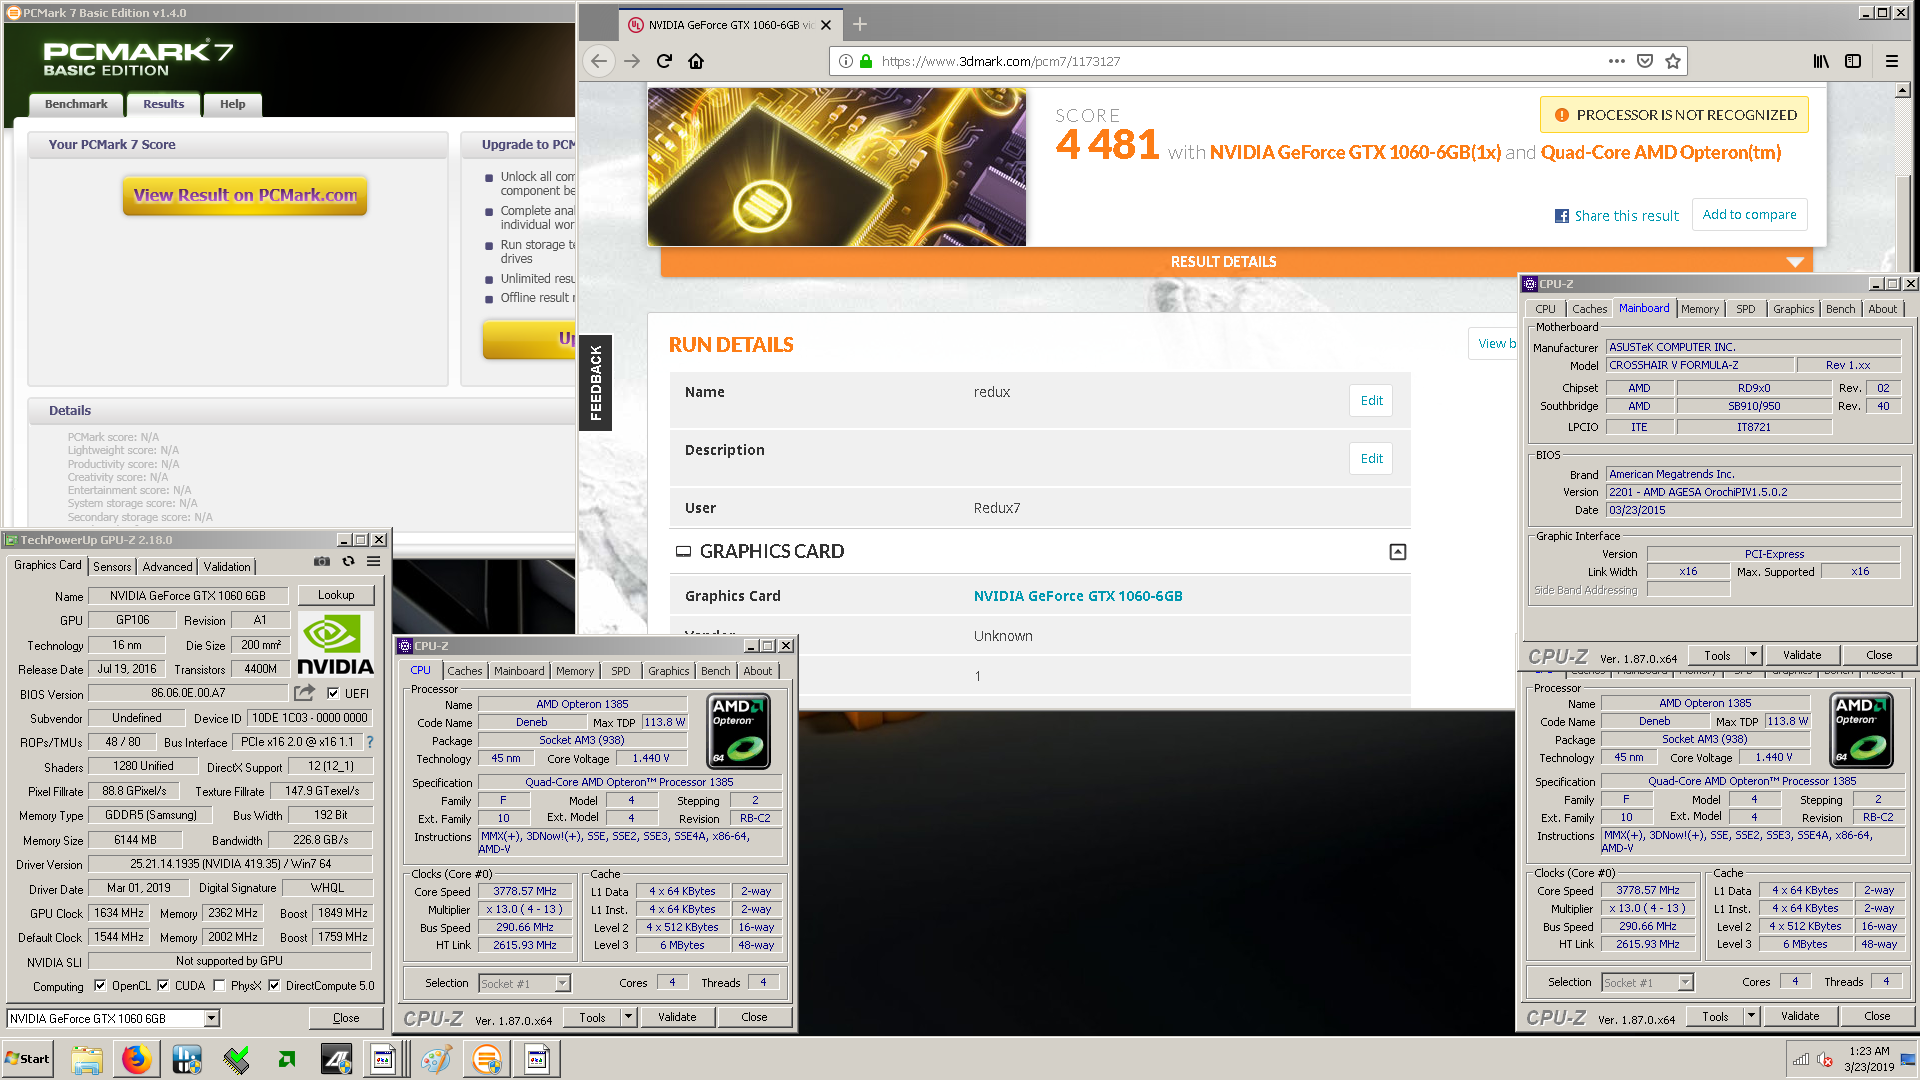Open the NVIDIA GeForce GTX 1060-6GB link
The image size is (1920, 1080).
[x=1078, y=596]
